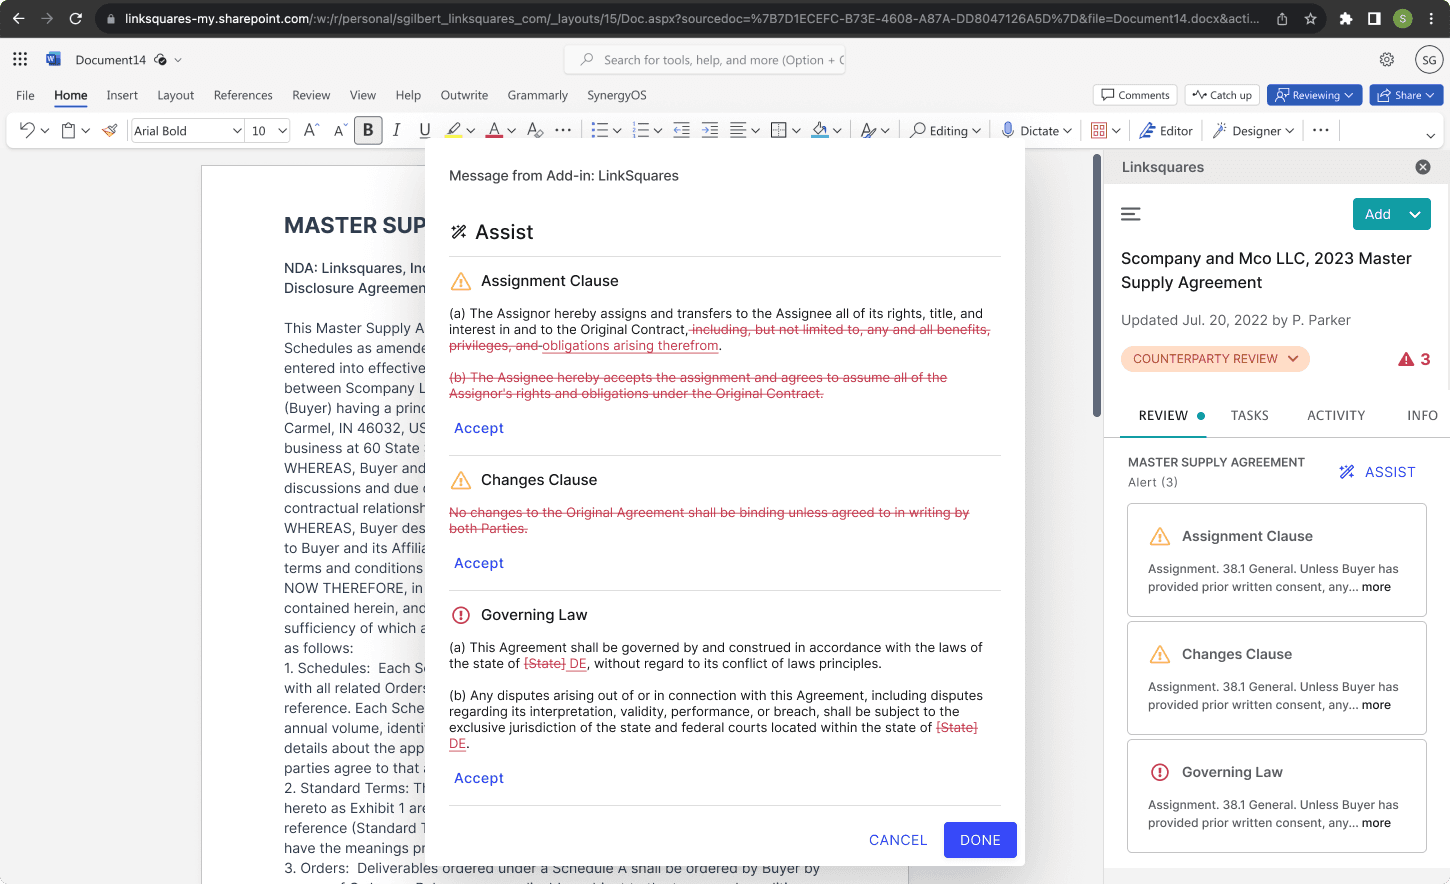The image size is (1450, 884).
Task: Bookmark this page with the star icon
Action: [1311, 18]
